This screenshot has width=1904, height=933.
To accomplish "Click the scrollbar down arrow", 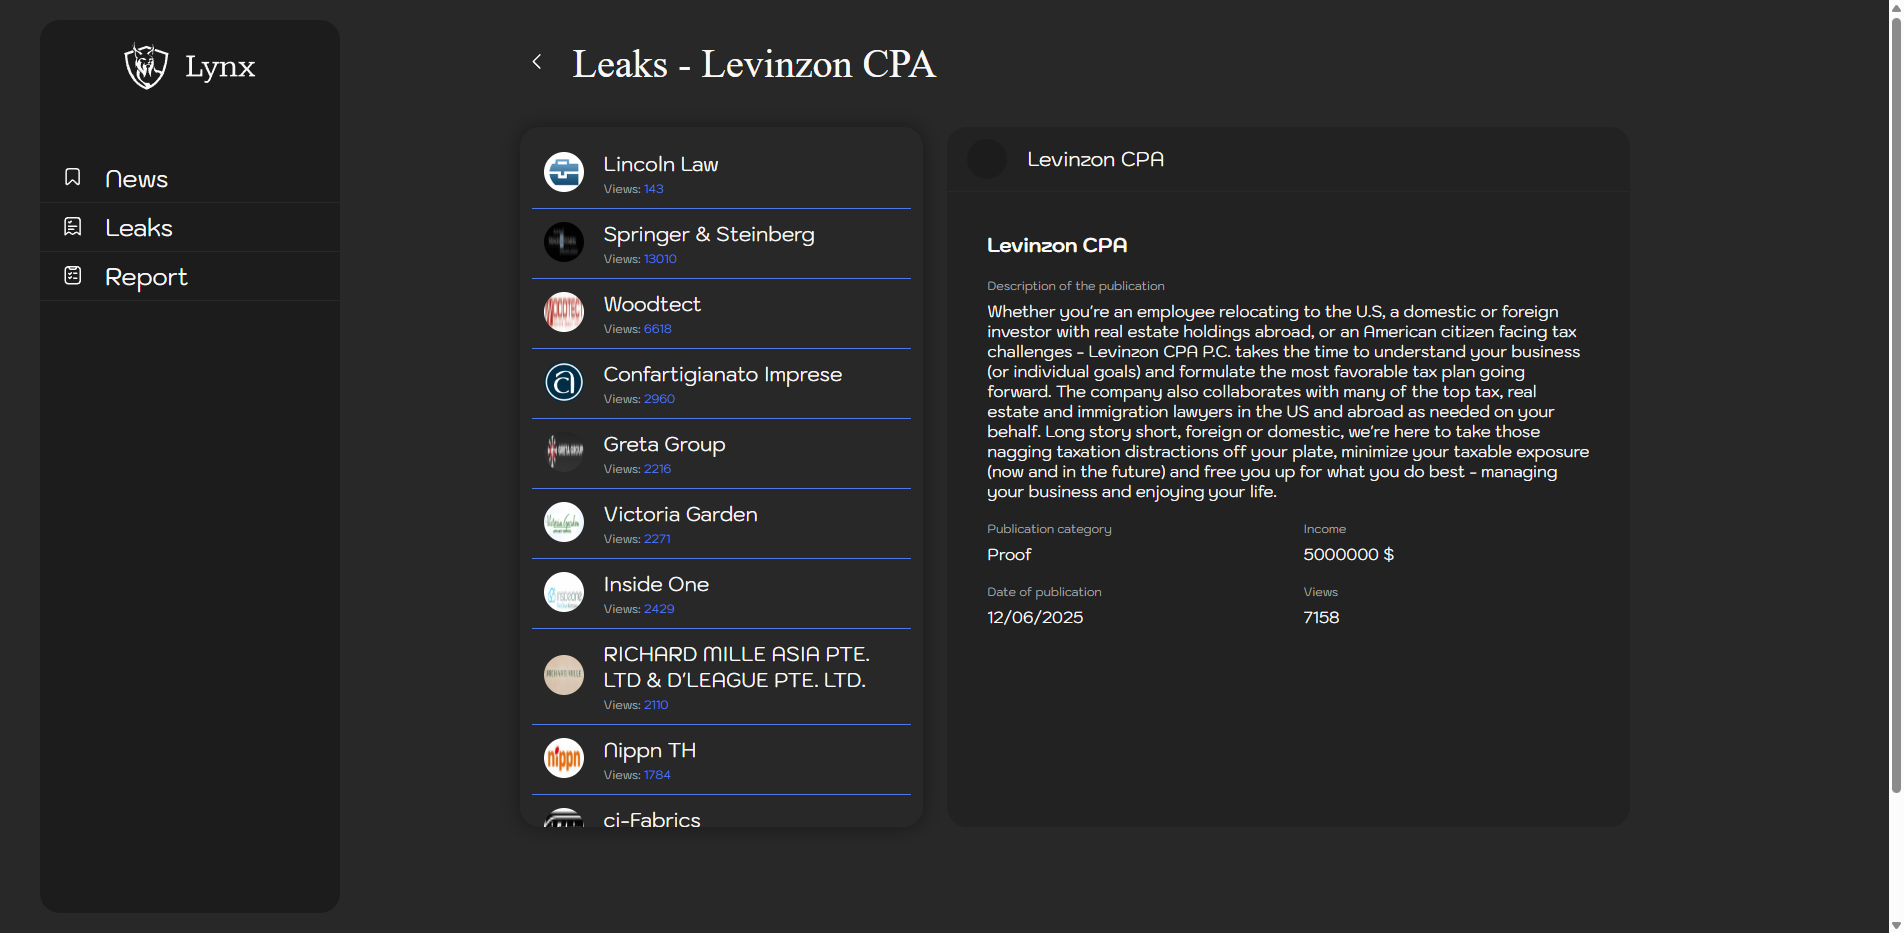I will pyautogui.click(x=1895, y=925).
